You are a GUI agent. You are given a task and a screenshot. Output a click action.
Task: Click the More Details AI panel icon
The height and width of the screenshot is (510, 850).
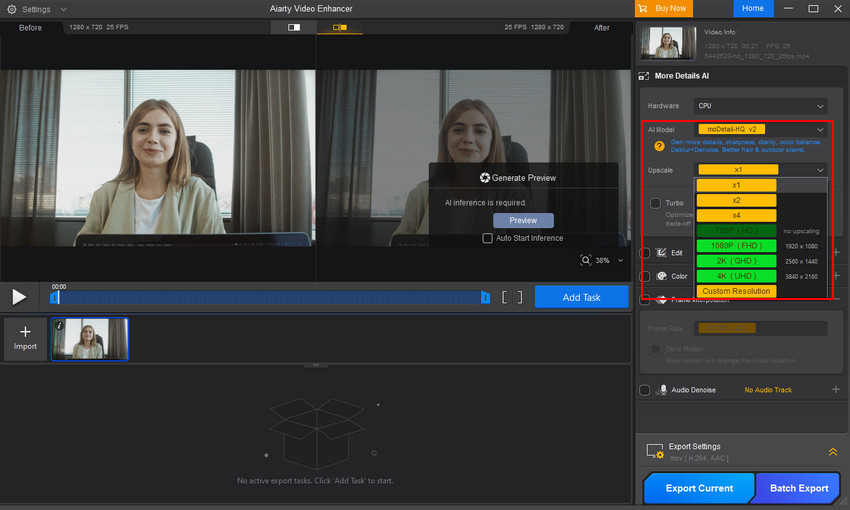tap(644, 76)
